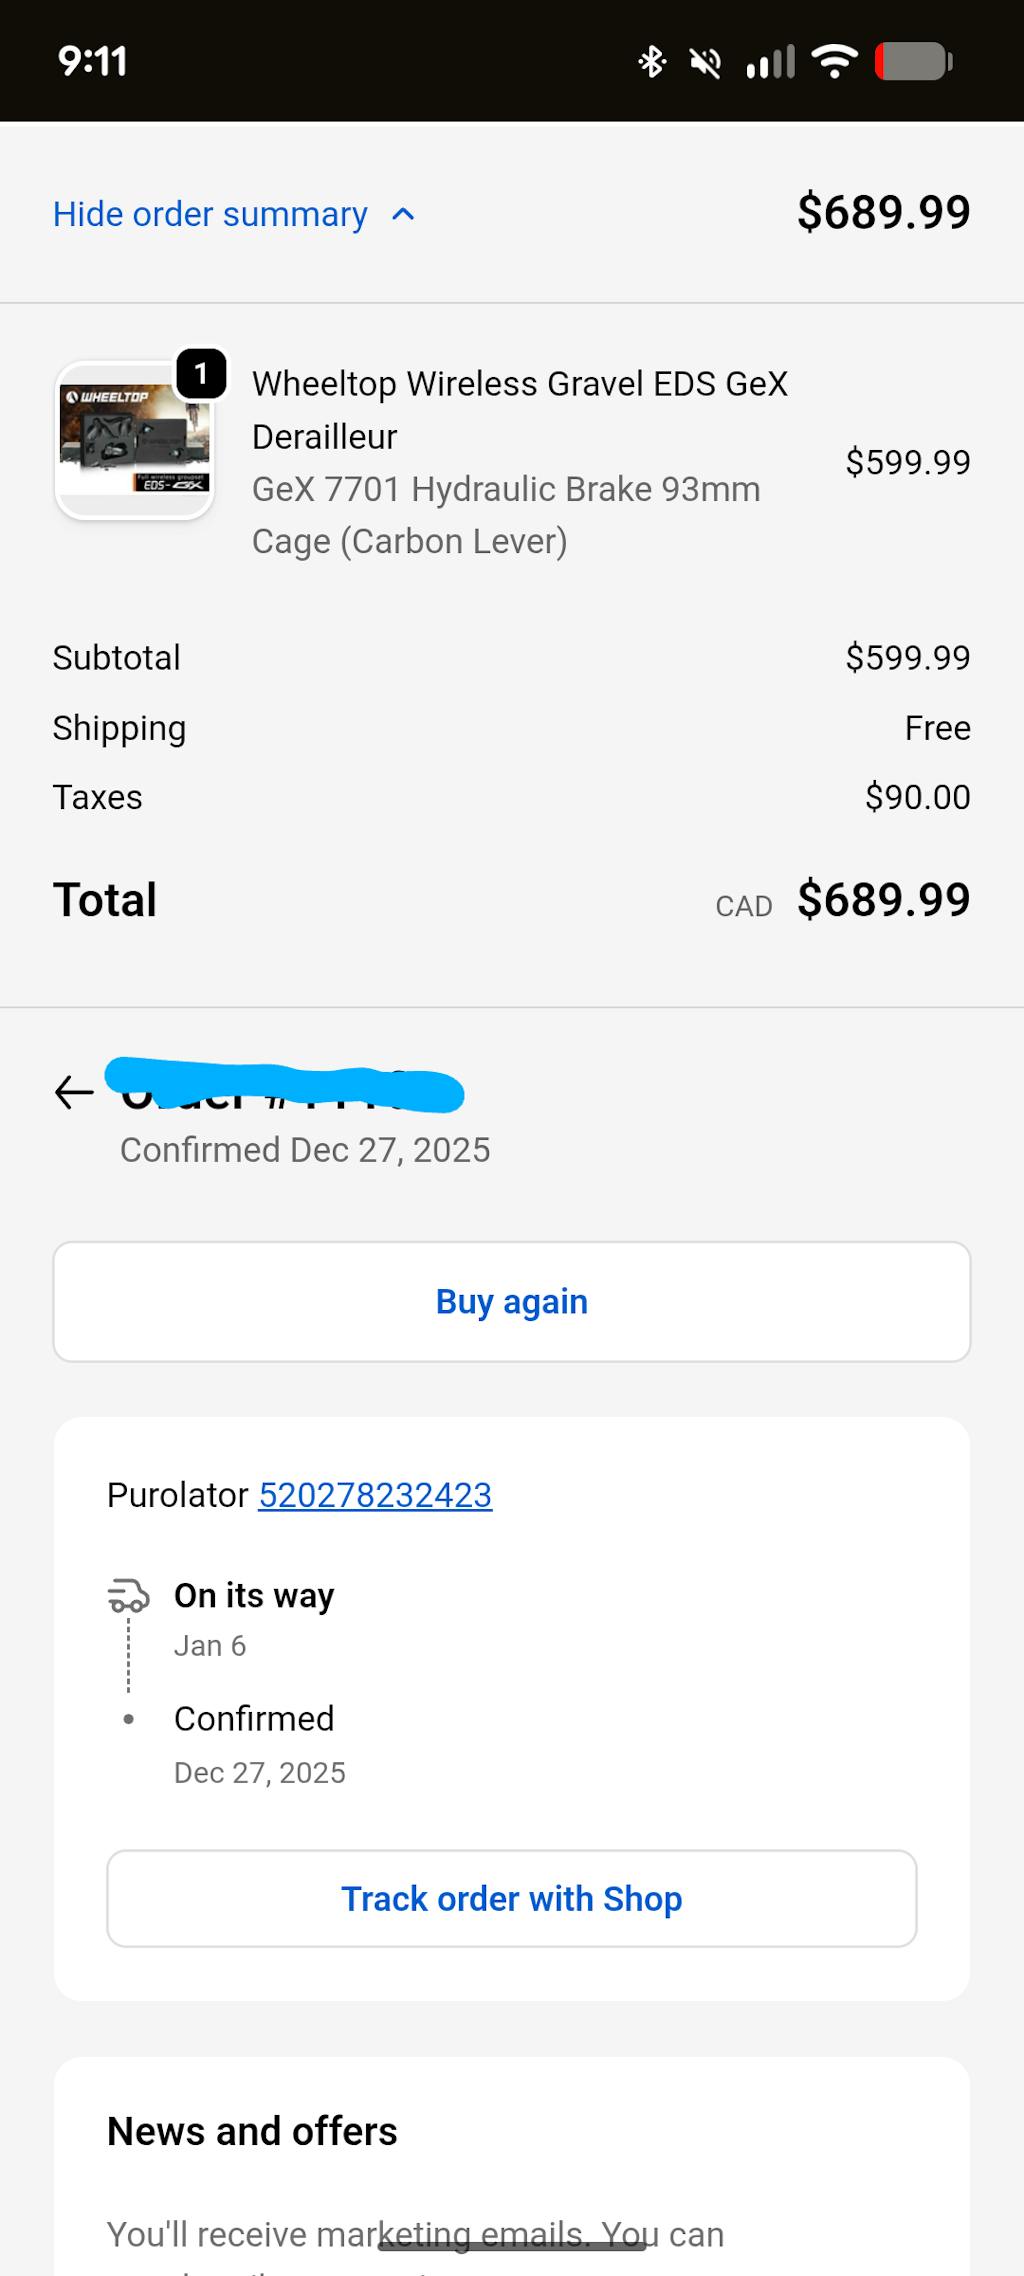The height and width of the screenshot is (2276, 1024).
Task: Tap the home gesture bar at bottom
Action: click(512, 2246)
